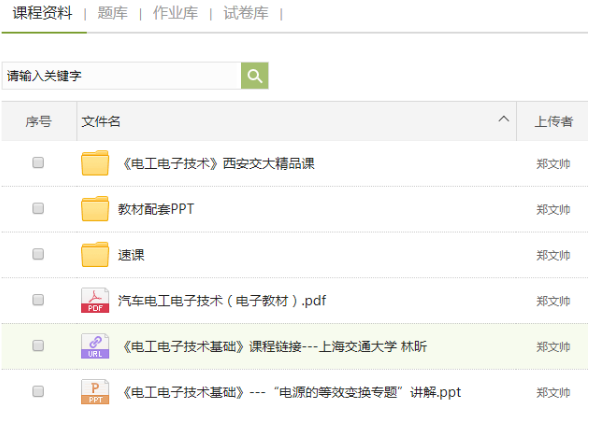592x422 pixels.
Task: Click the 上传者 column header
Action: (553, 122)
